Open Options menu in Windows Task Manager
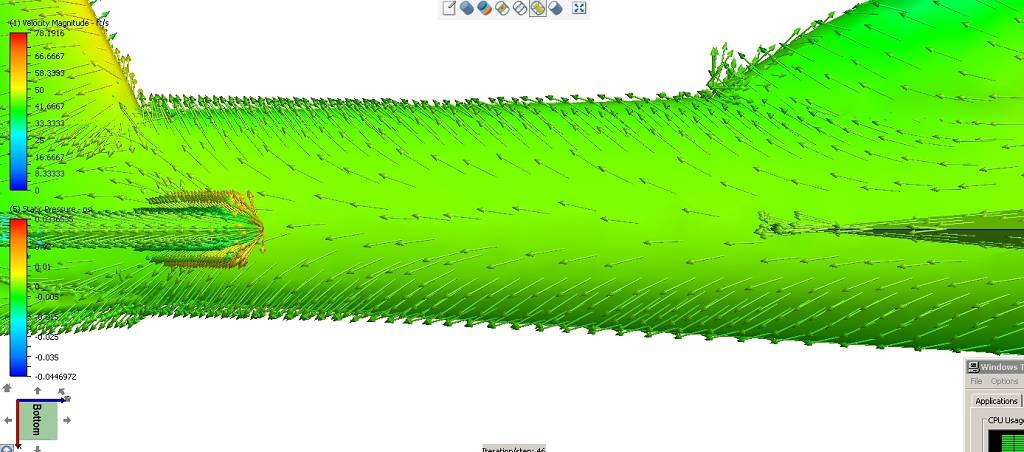Viewport: 1024px width, 452px height. point(1004,381)
